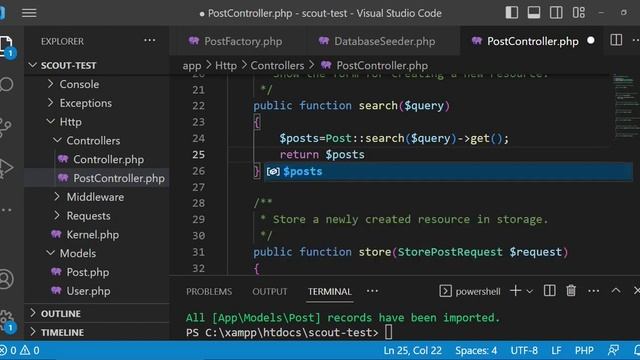This screenshot has height=360, width=640.
Task: Click the 'Controllers' breadcrumb segment
Action: click(x=277, y=65)
